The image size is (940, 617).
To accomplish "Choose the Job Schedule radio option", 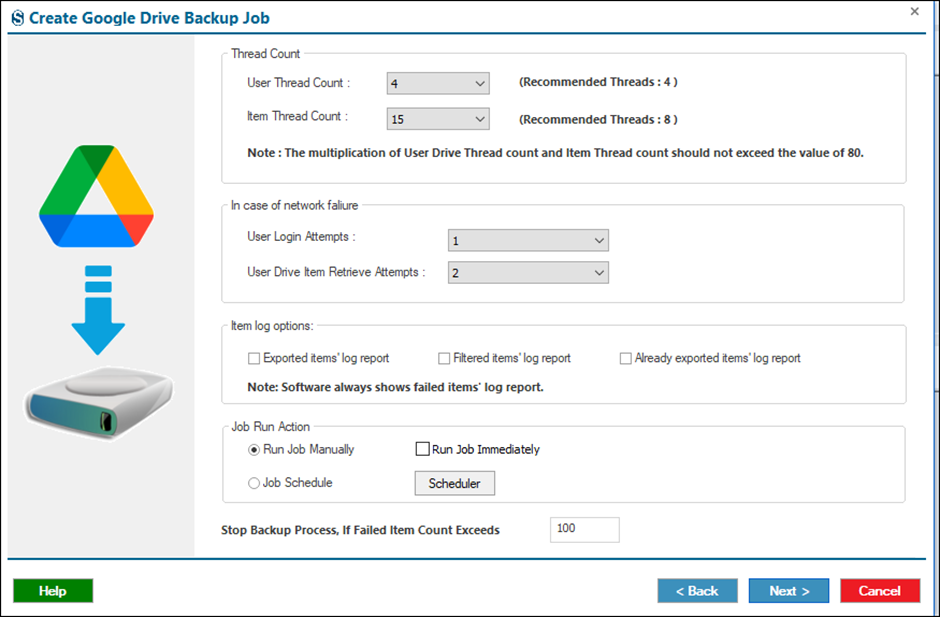I will coord(254,483).
